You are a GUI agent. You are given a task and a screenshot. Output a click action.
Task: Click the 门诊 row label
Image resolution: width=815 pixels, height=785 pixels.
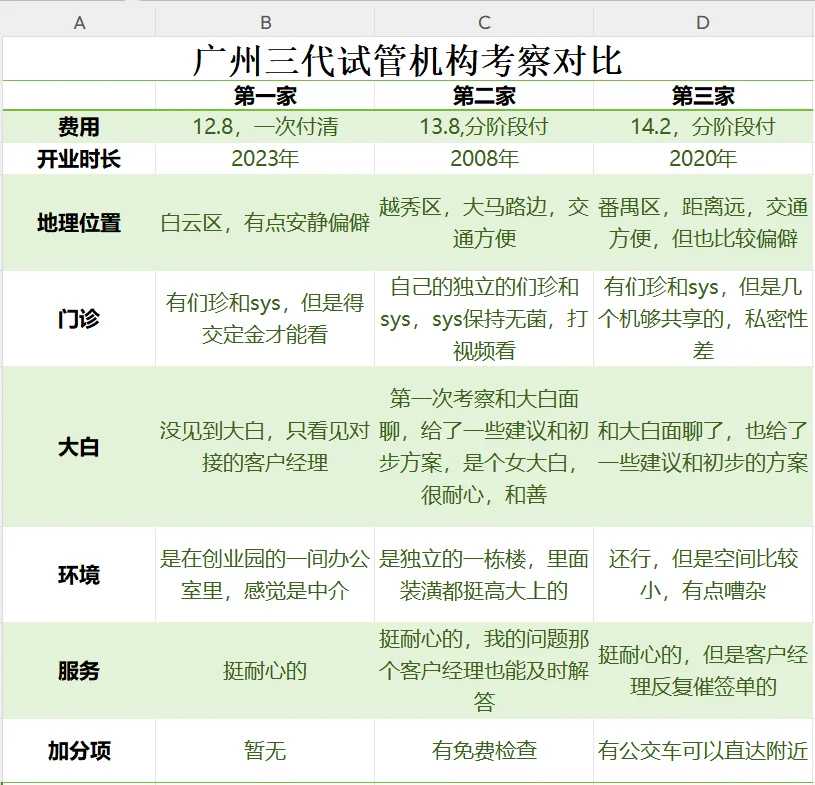click(x=79, y=318)
